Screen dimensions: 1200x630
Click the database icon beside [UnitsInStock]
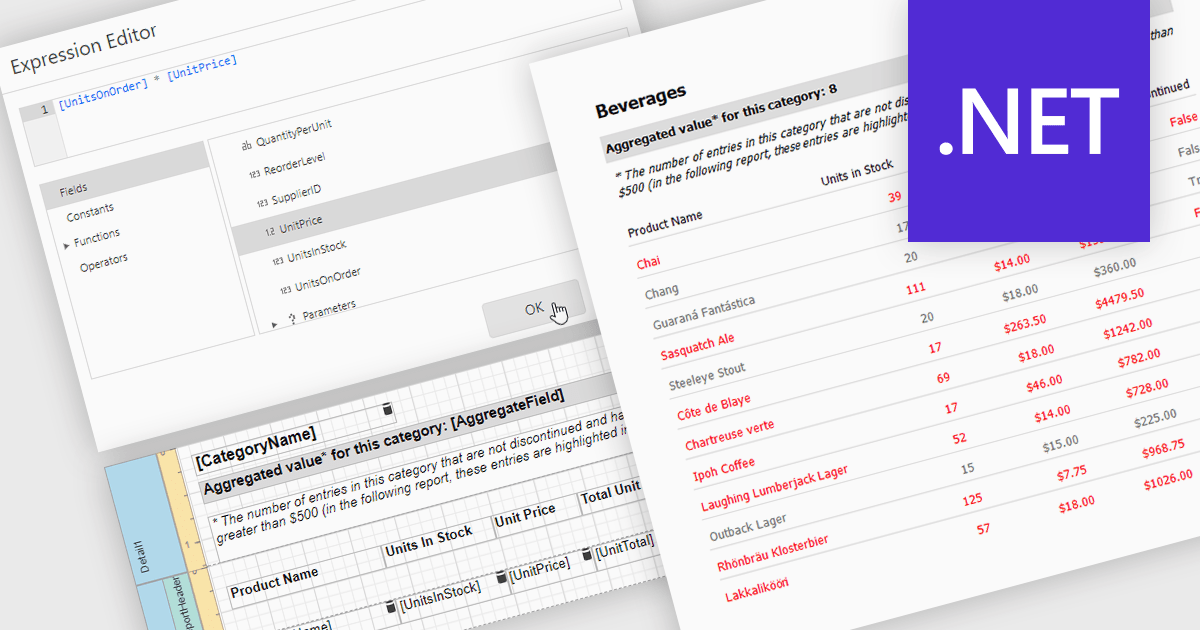tap(391, 607)
